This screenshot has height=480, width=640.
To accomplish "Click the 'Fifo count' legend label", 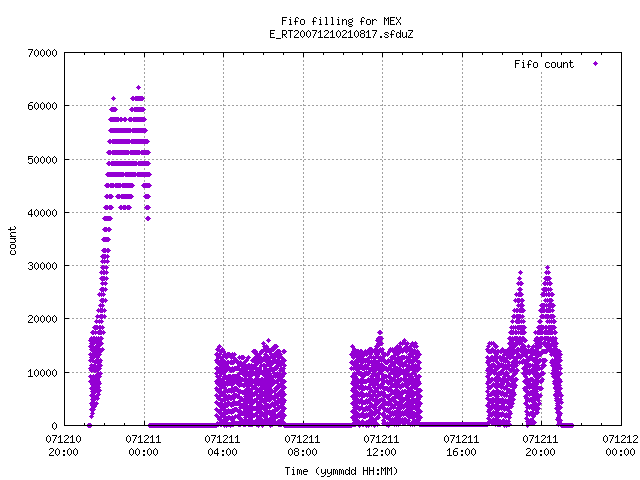I will (x=544, y=64).
